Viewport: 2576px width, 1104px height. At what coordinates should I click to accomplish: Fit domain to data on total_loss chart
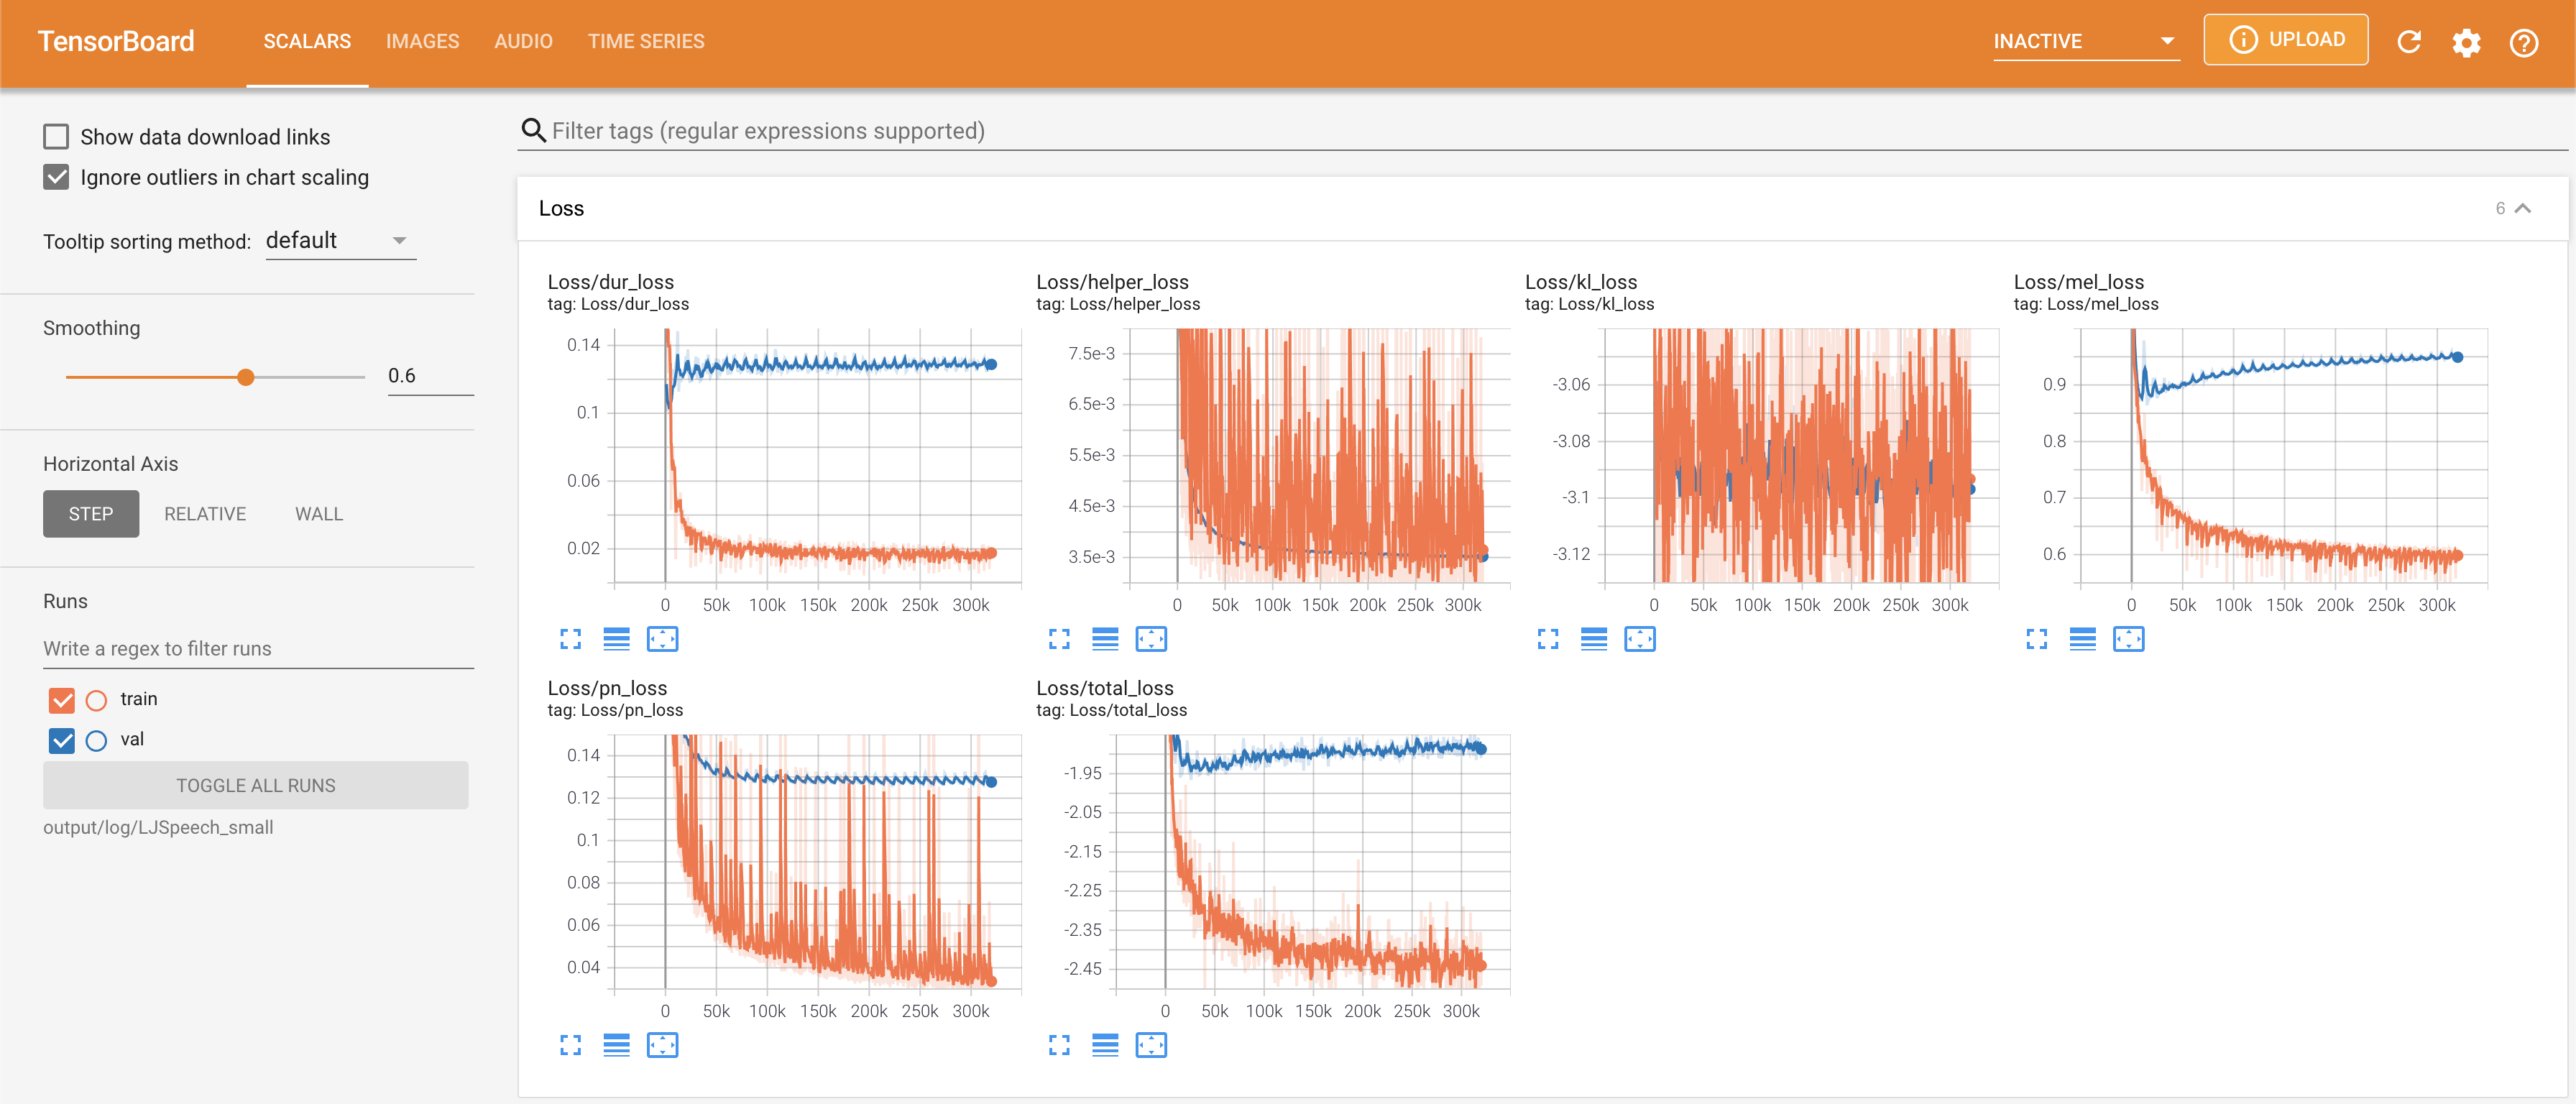tap(1151, 1045)
